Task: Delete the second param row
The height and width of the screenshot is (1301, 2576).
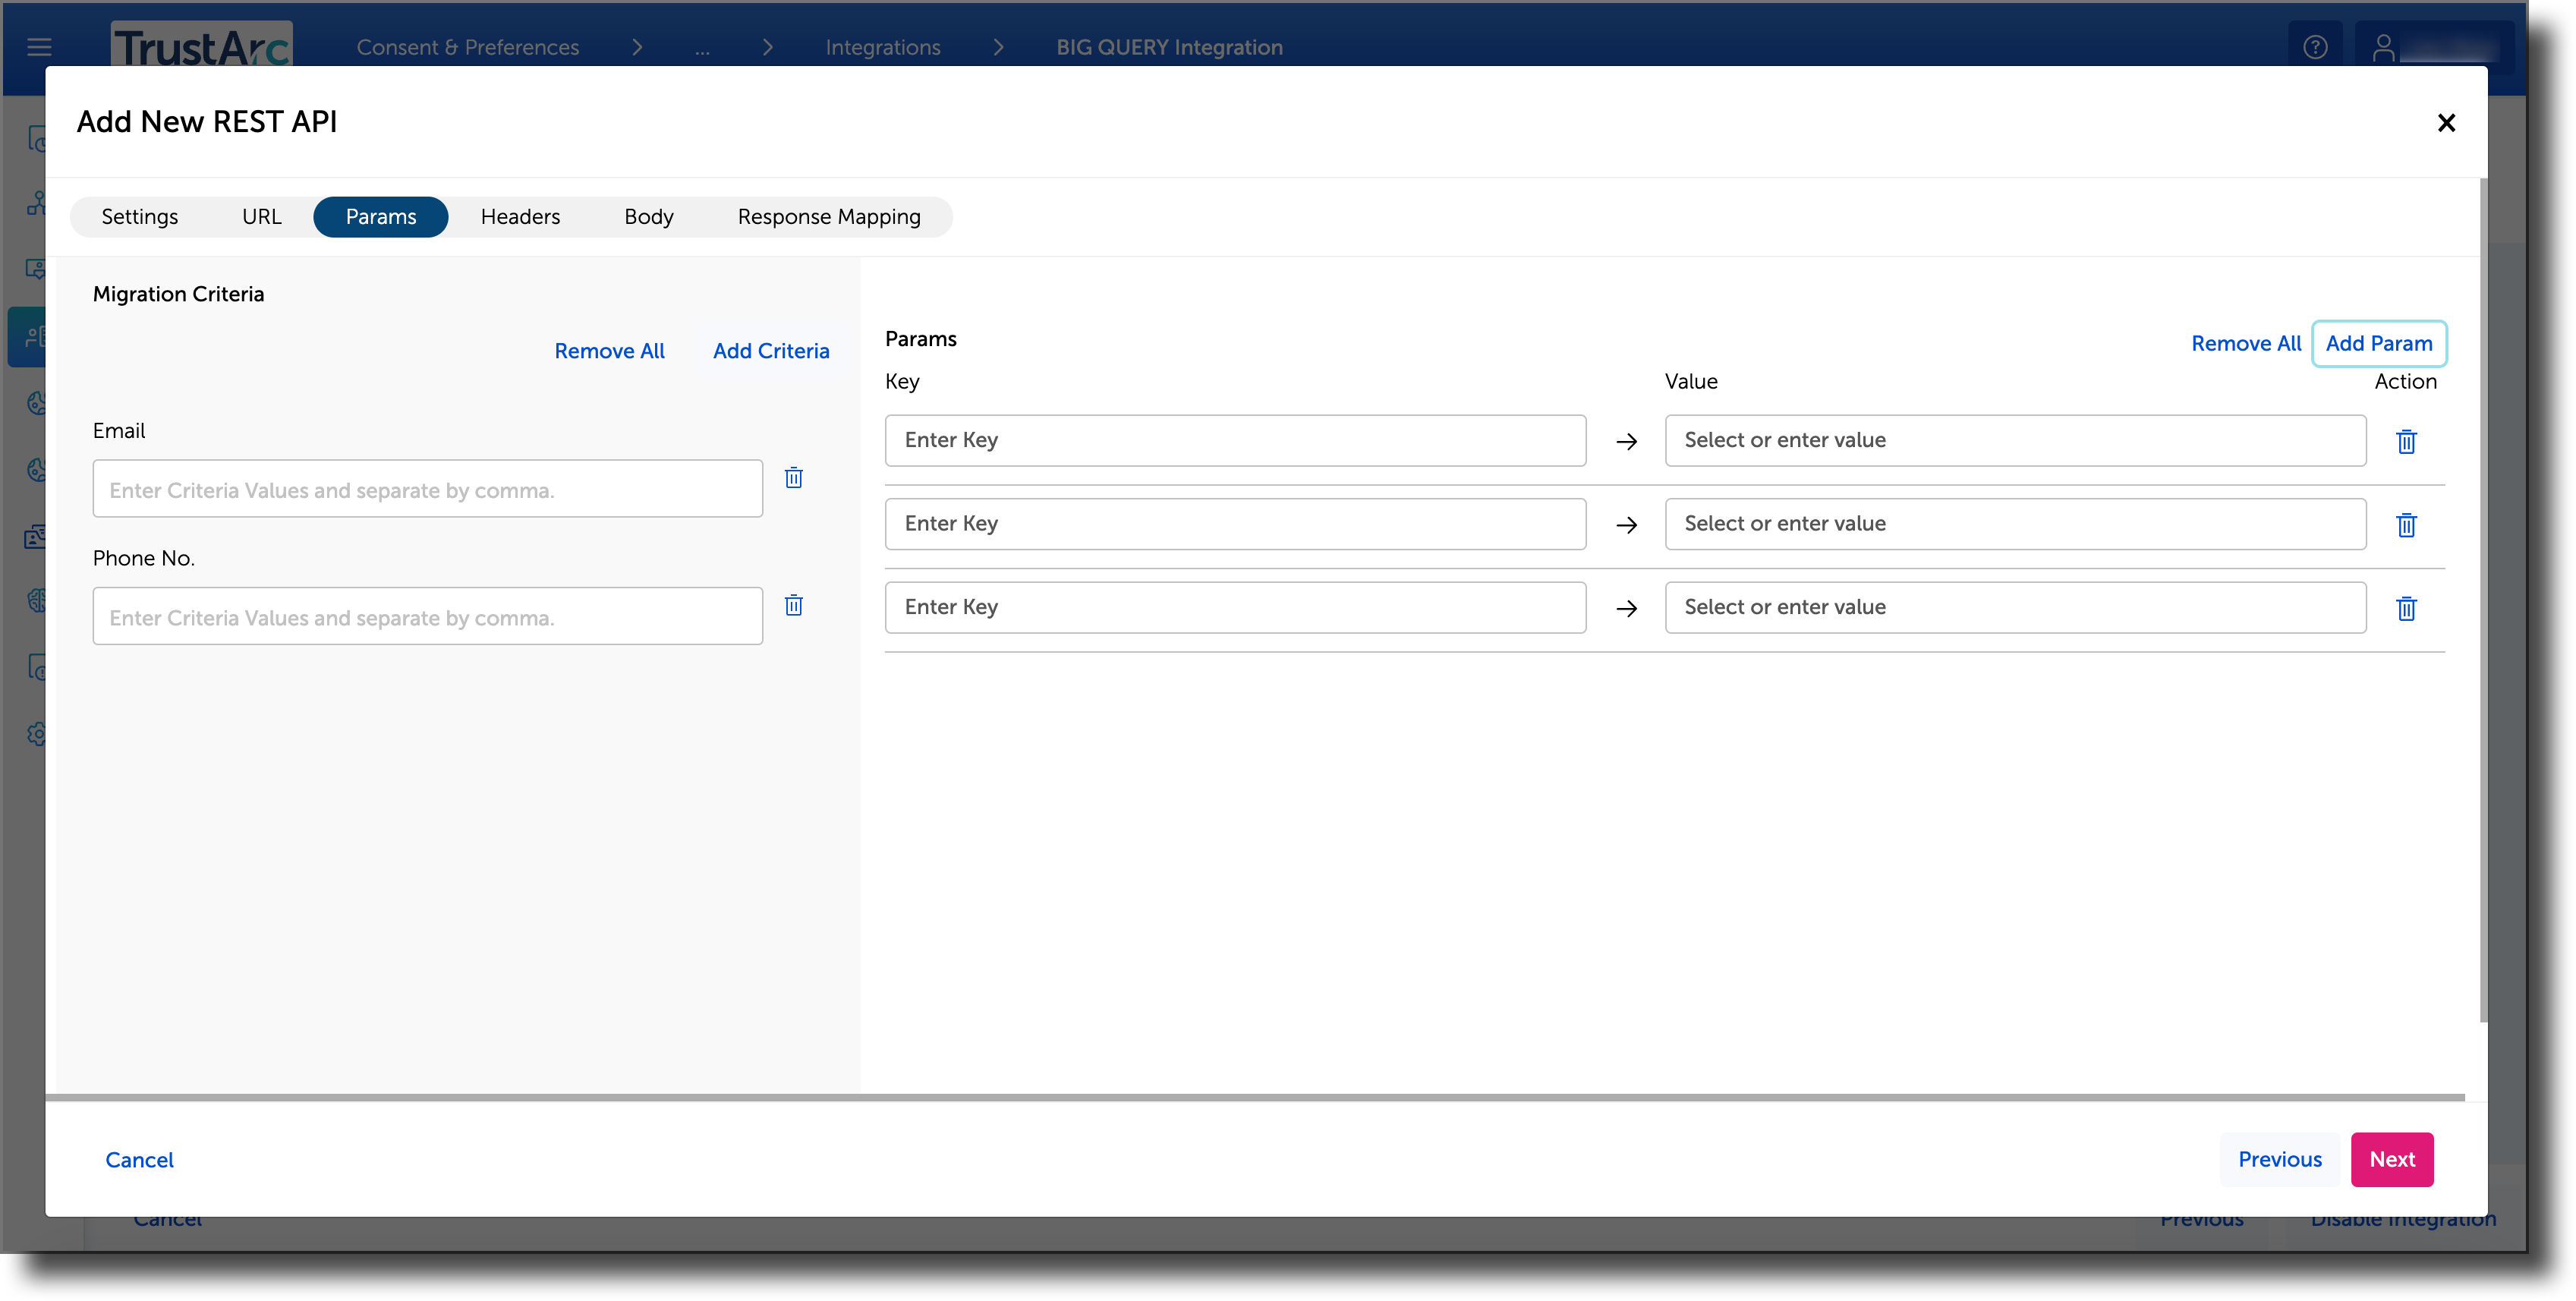Action: click(2406, 525)
